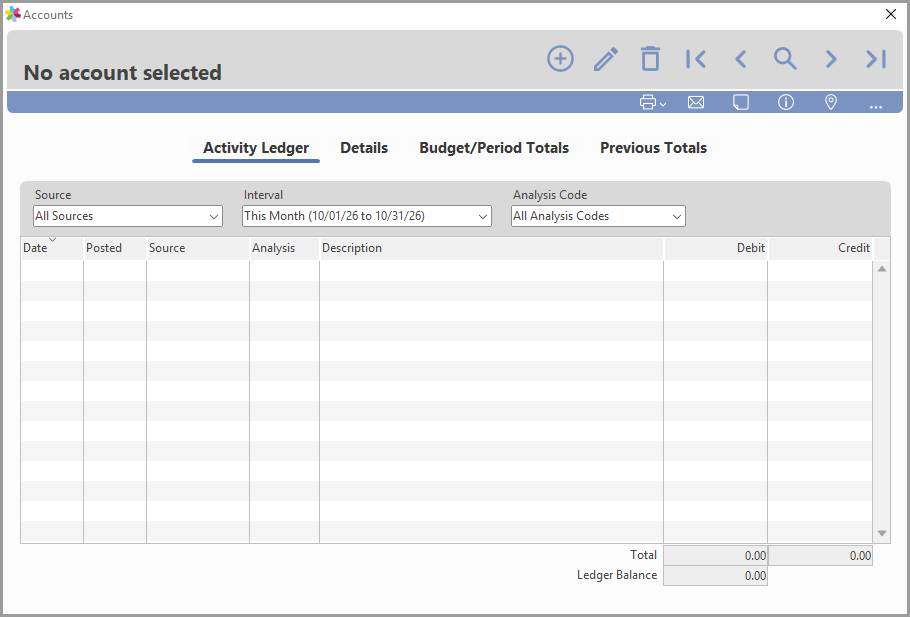Switch to the Activity Ledger tab
910x617 pixels.
pos(256,148)
